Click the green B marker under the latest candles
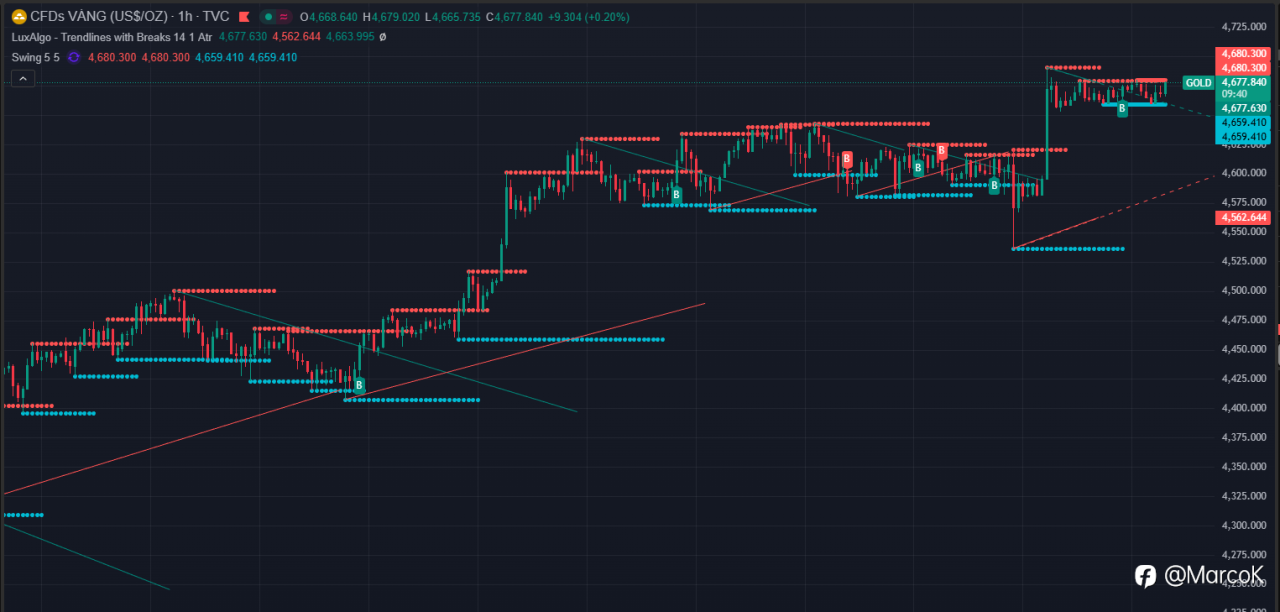This screenshot has width=1280, height=612. [1122, 108]
